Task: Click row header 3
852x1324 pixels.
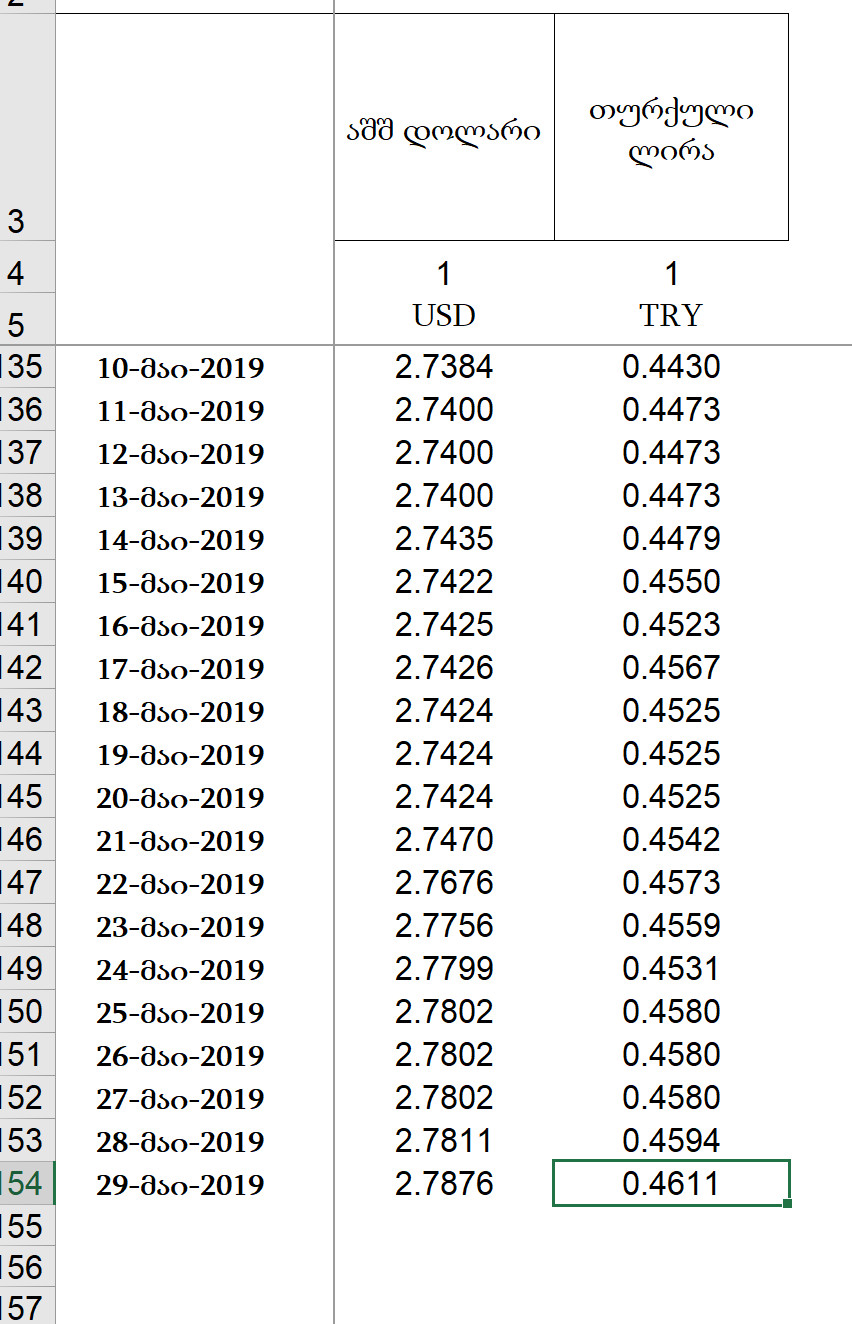Action: click(x=26, y=128)
